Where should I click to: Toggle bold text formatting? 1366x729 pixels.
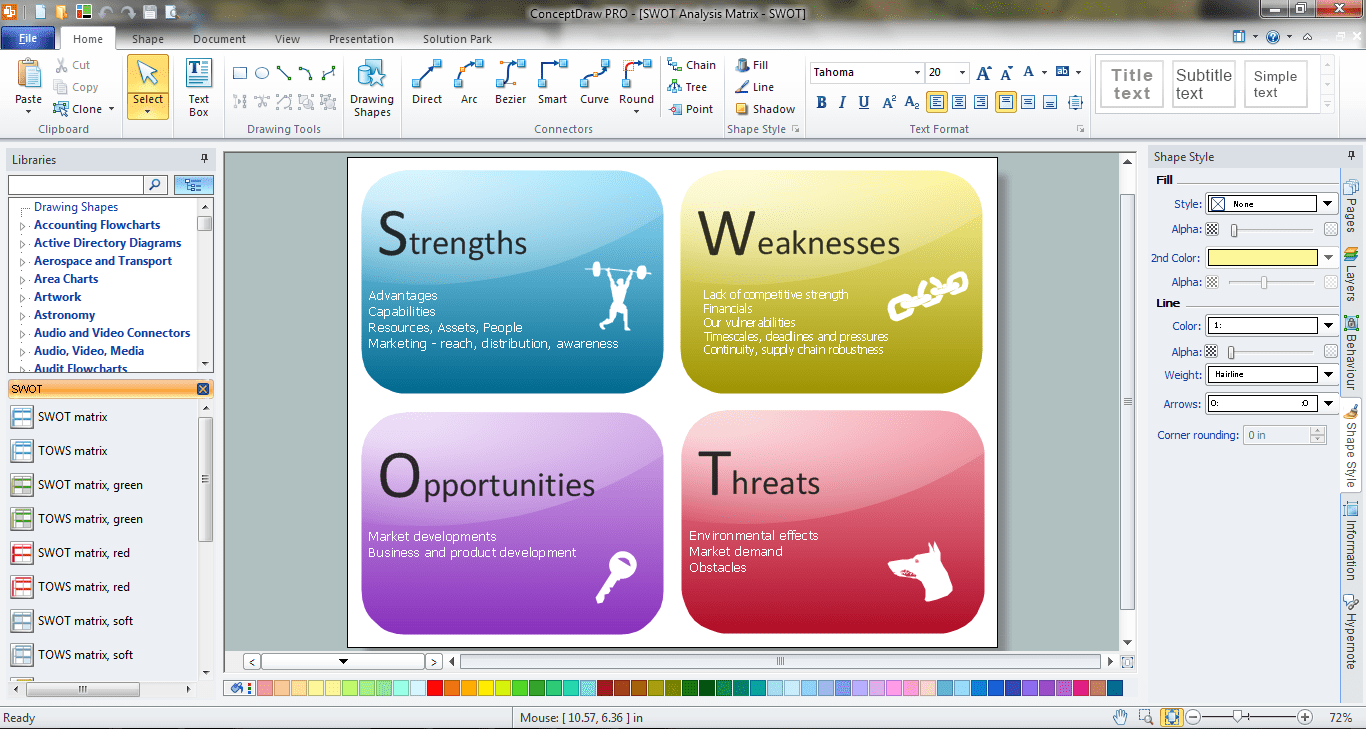819,103
